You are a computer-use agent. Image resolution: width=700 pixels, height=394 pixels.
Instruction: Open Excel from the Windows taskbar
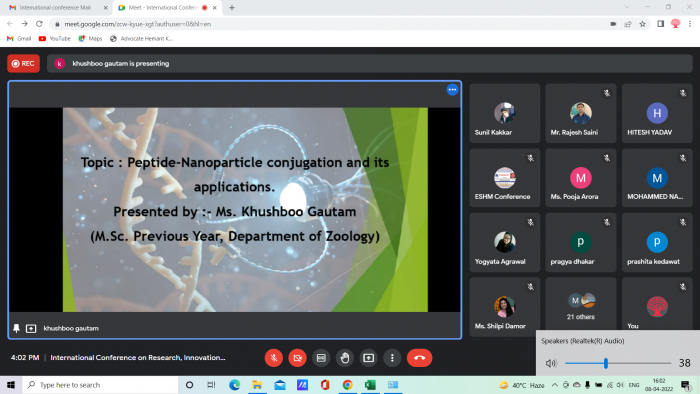(x=370, y=385)
